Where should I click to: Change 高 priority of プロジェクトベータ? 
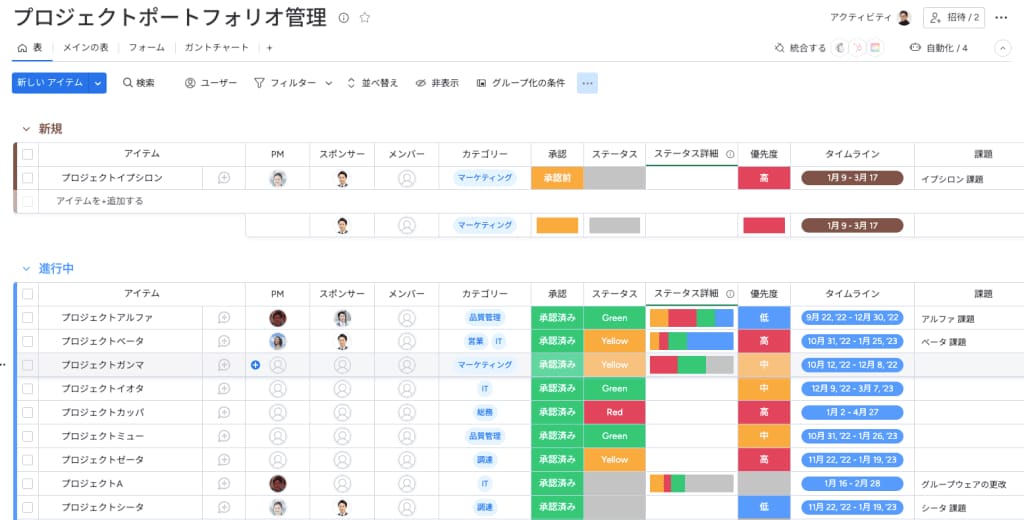click(x=764, y=341)
